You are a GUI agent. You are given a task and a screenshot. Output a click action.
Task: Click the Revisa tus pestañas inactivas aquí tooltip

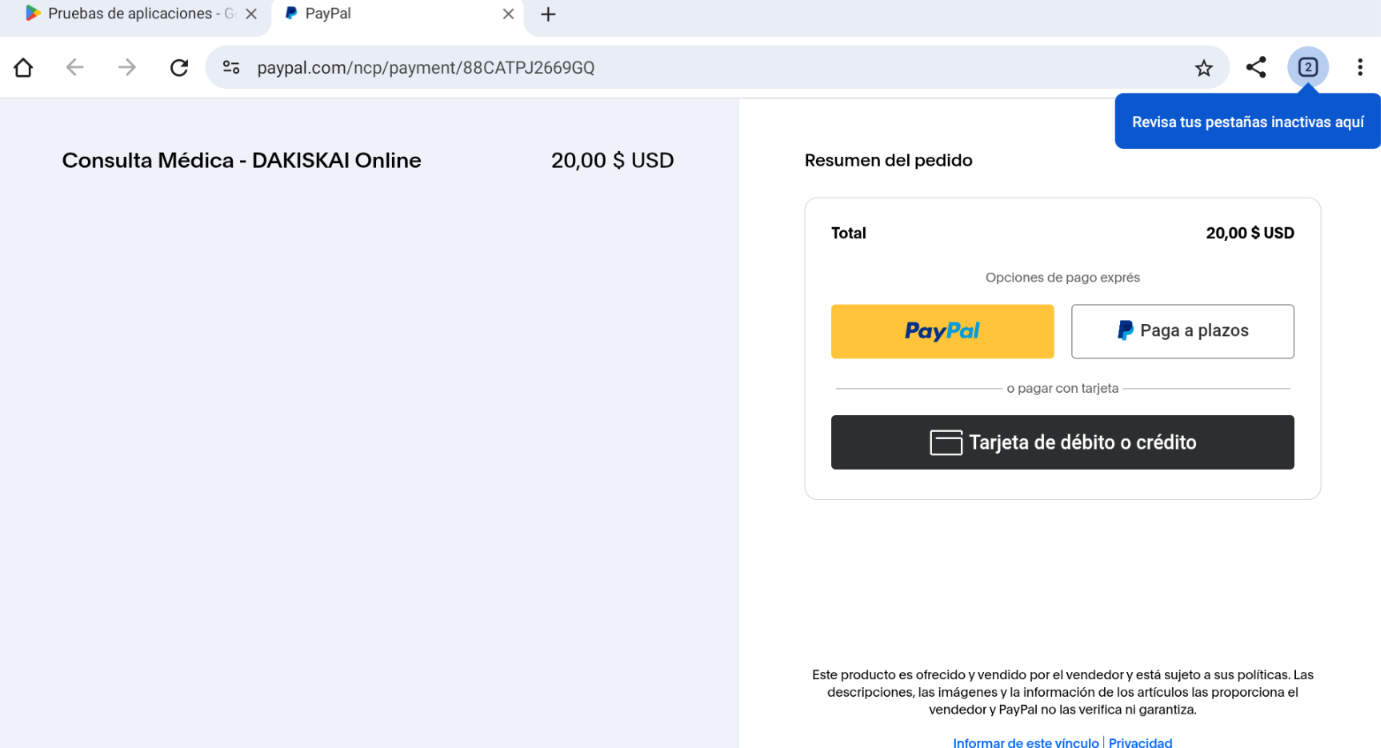click(1248, 122)
